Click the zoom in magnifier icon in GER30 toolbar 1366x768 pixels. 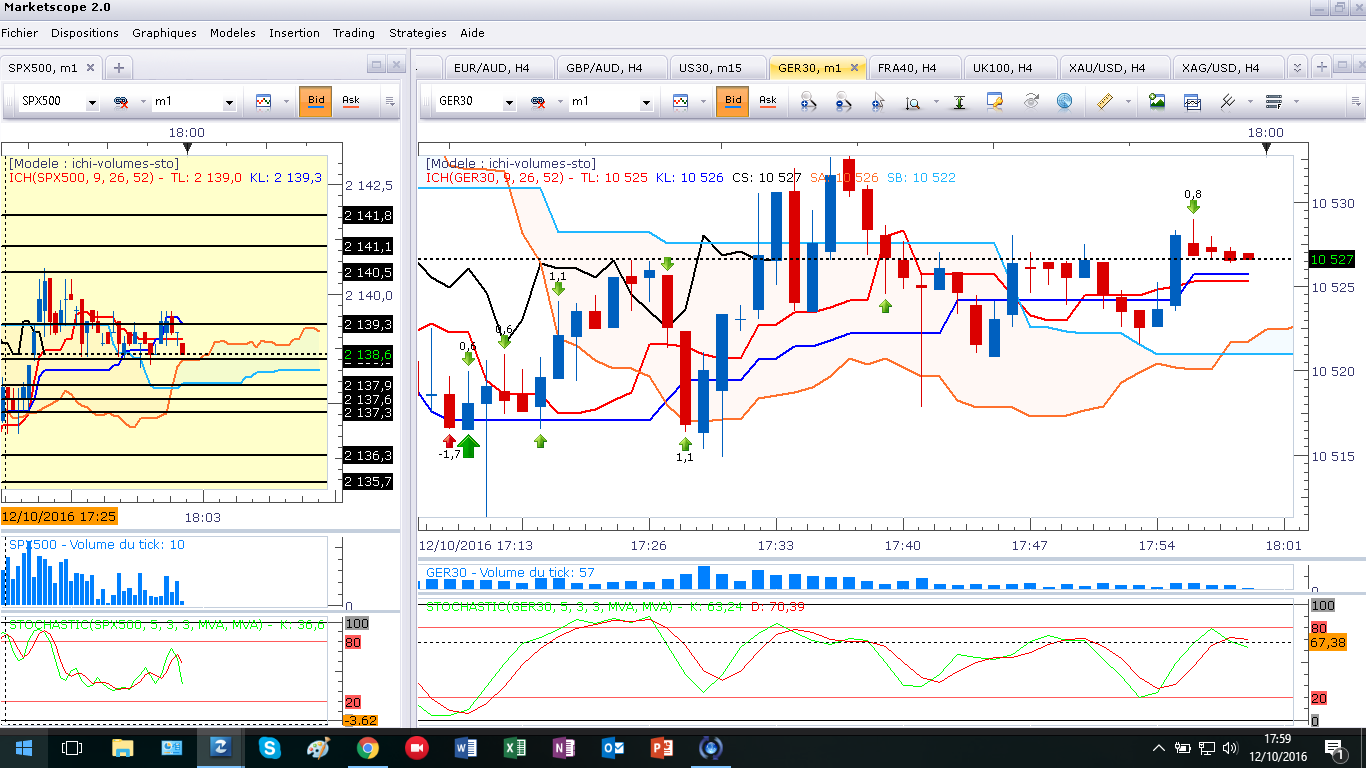[x=809, y=101]
